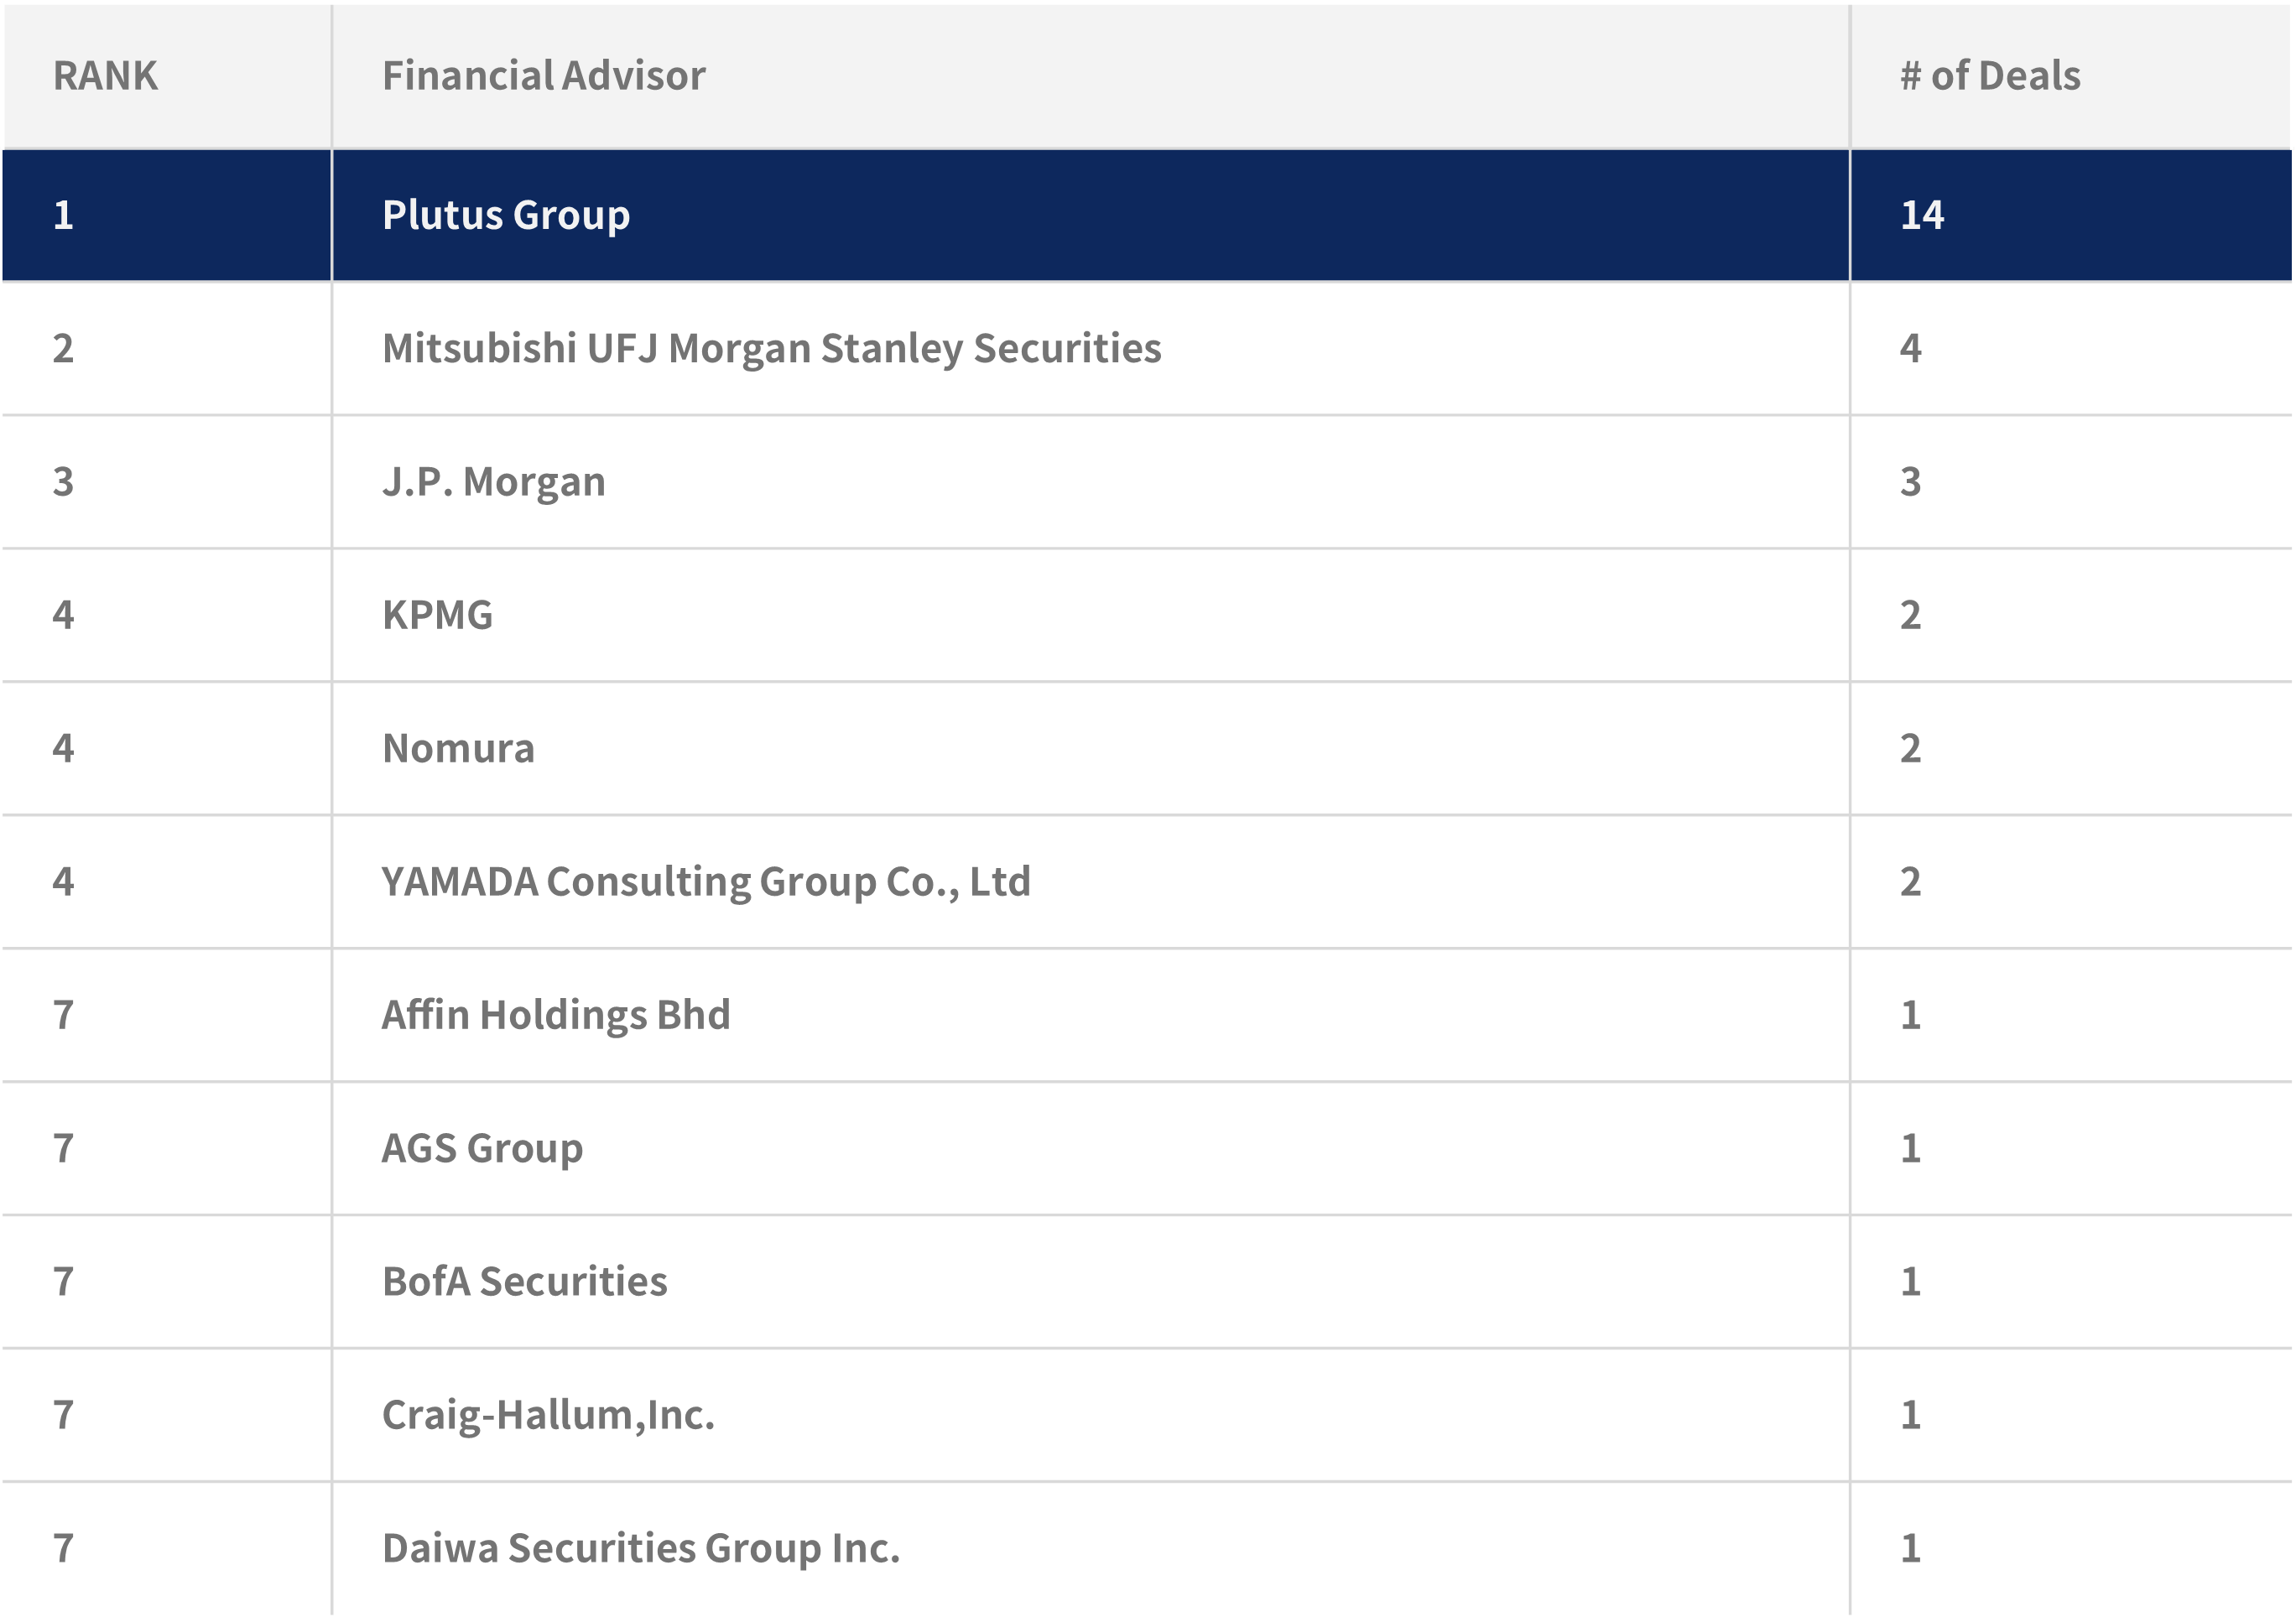Viewport: 2296px width, 1617px height.
Task: Click the rank 1 cell in highlighted row
Action: click(63, 215)
